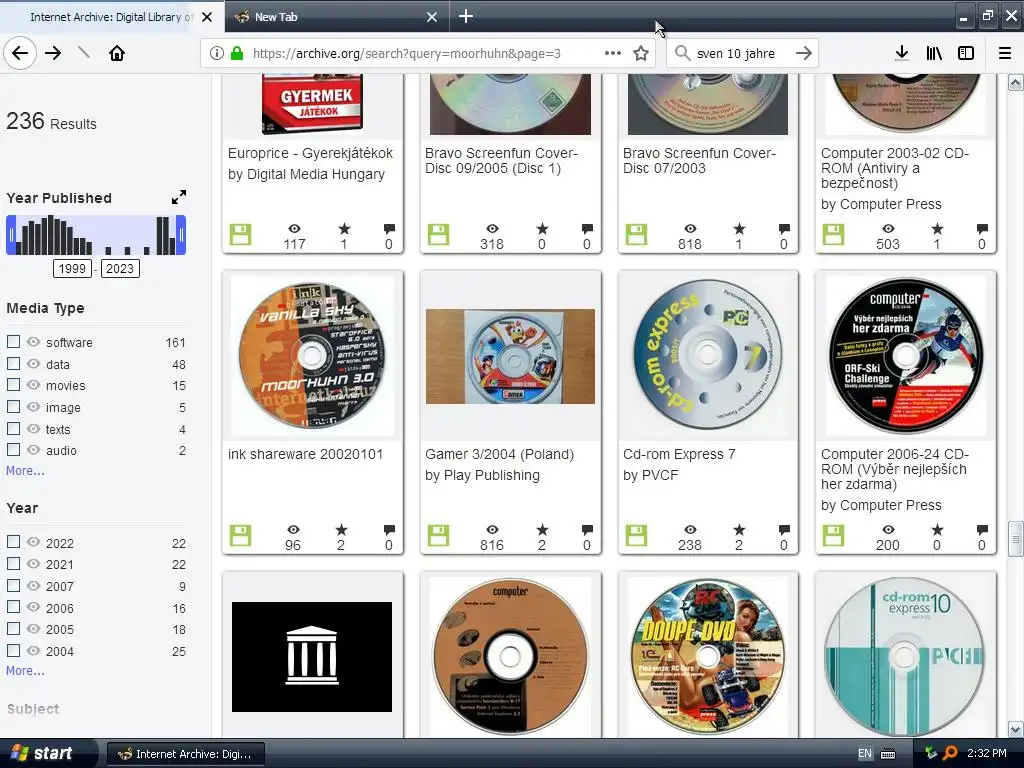The height and width of the screenshot is (768, 1024).
Task: Click the page scrollbar down arrow
Action: pyautogui.click(x=1016, y=729)
